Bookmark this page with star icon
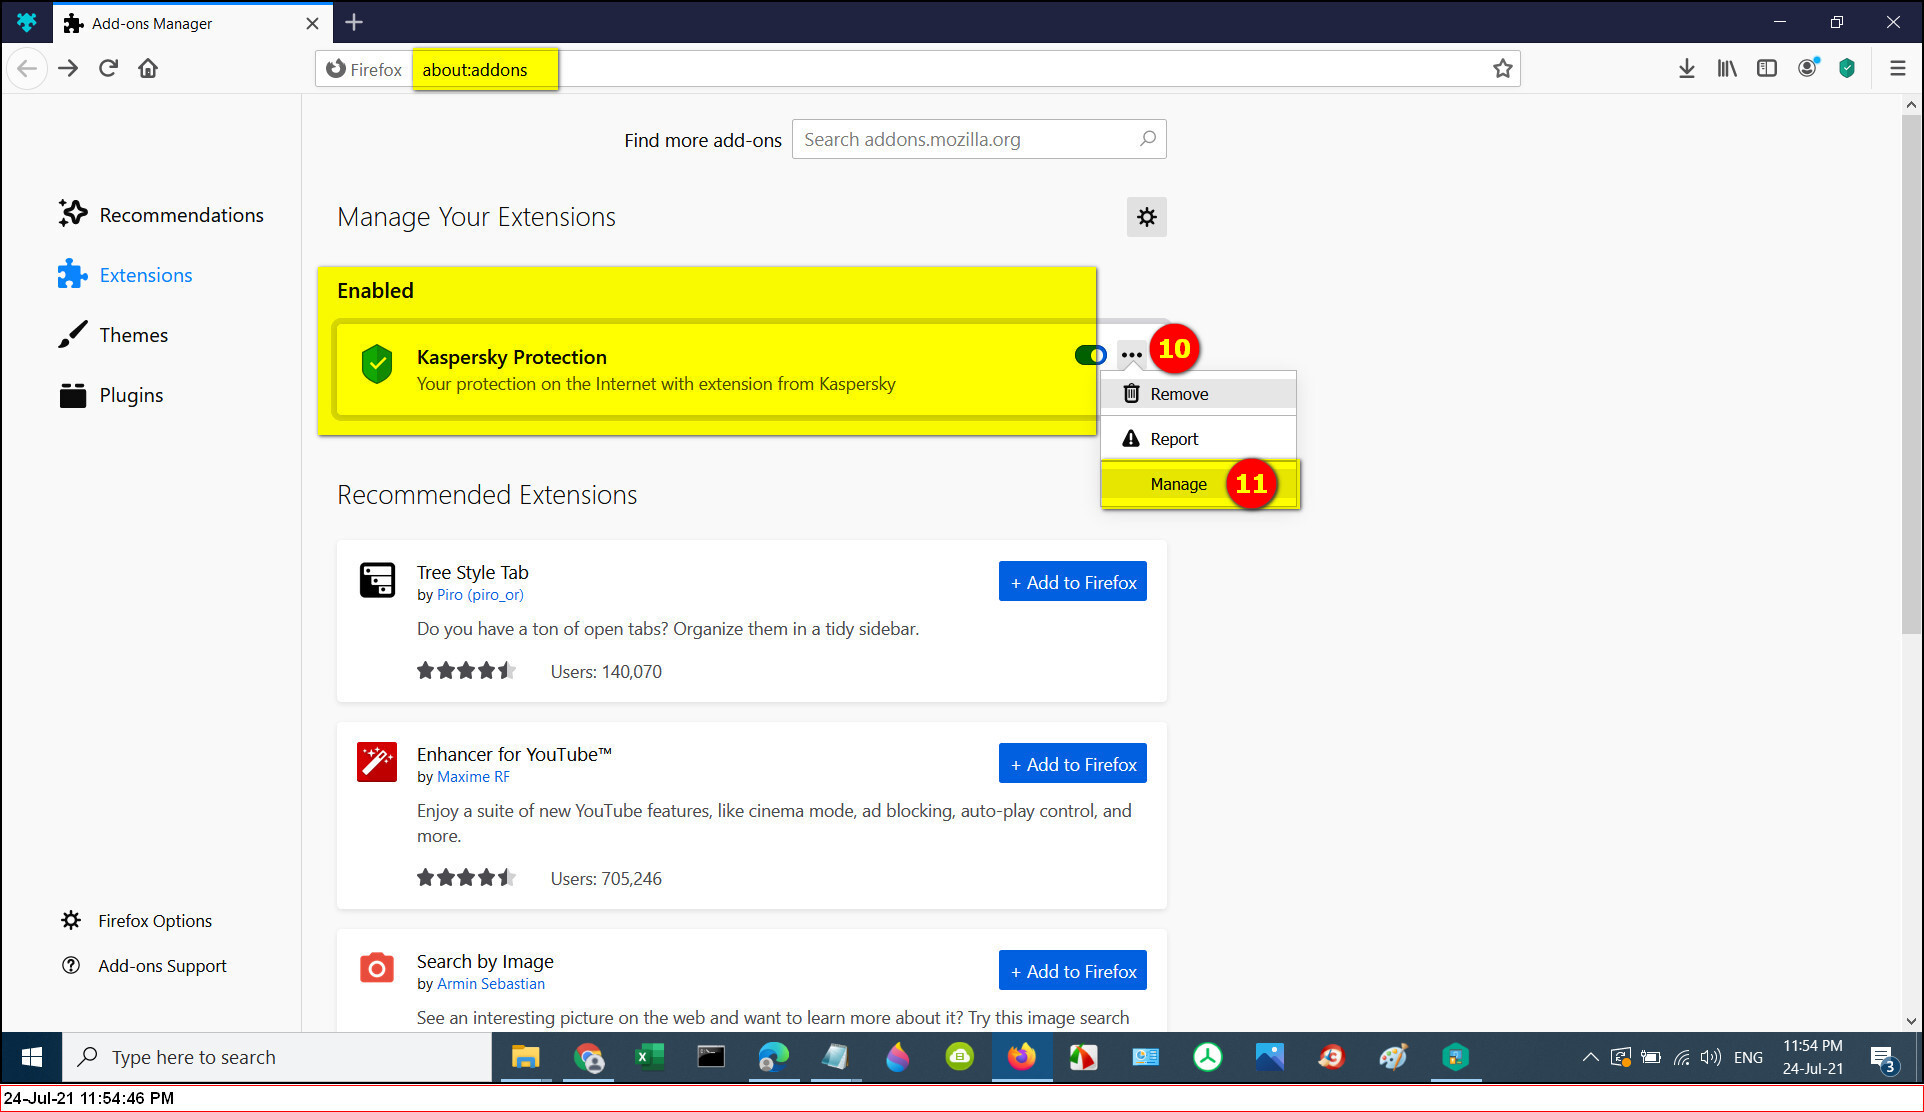The image size is (1924, 1112). (1502, 69)
